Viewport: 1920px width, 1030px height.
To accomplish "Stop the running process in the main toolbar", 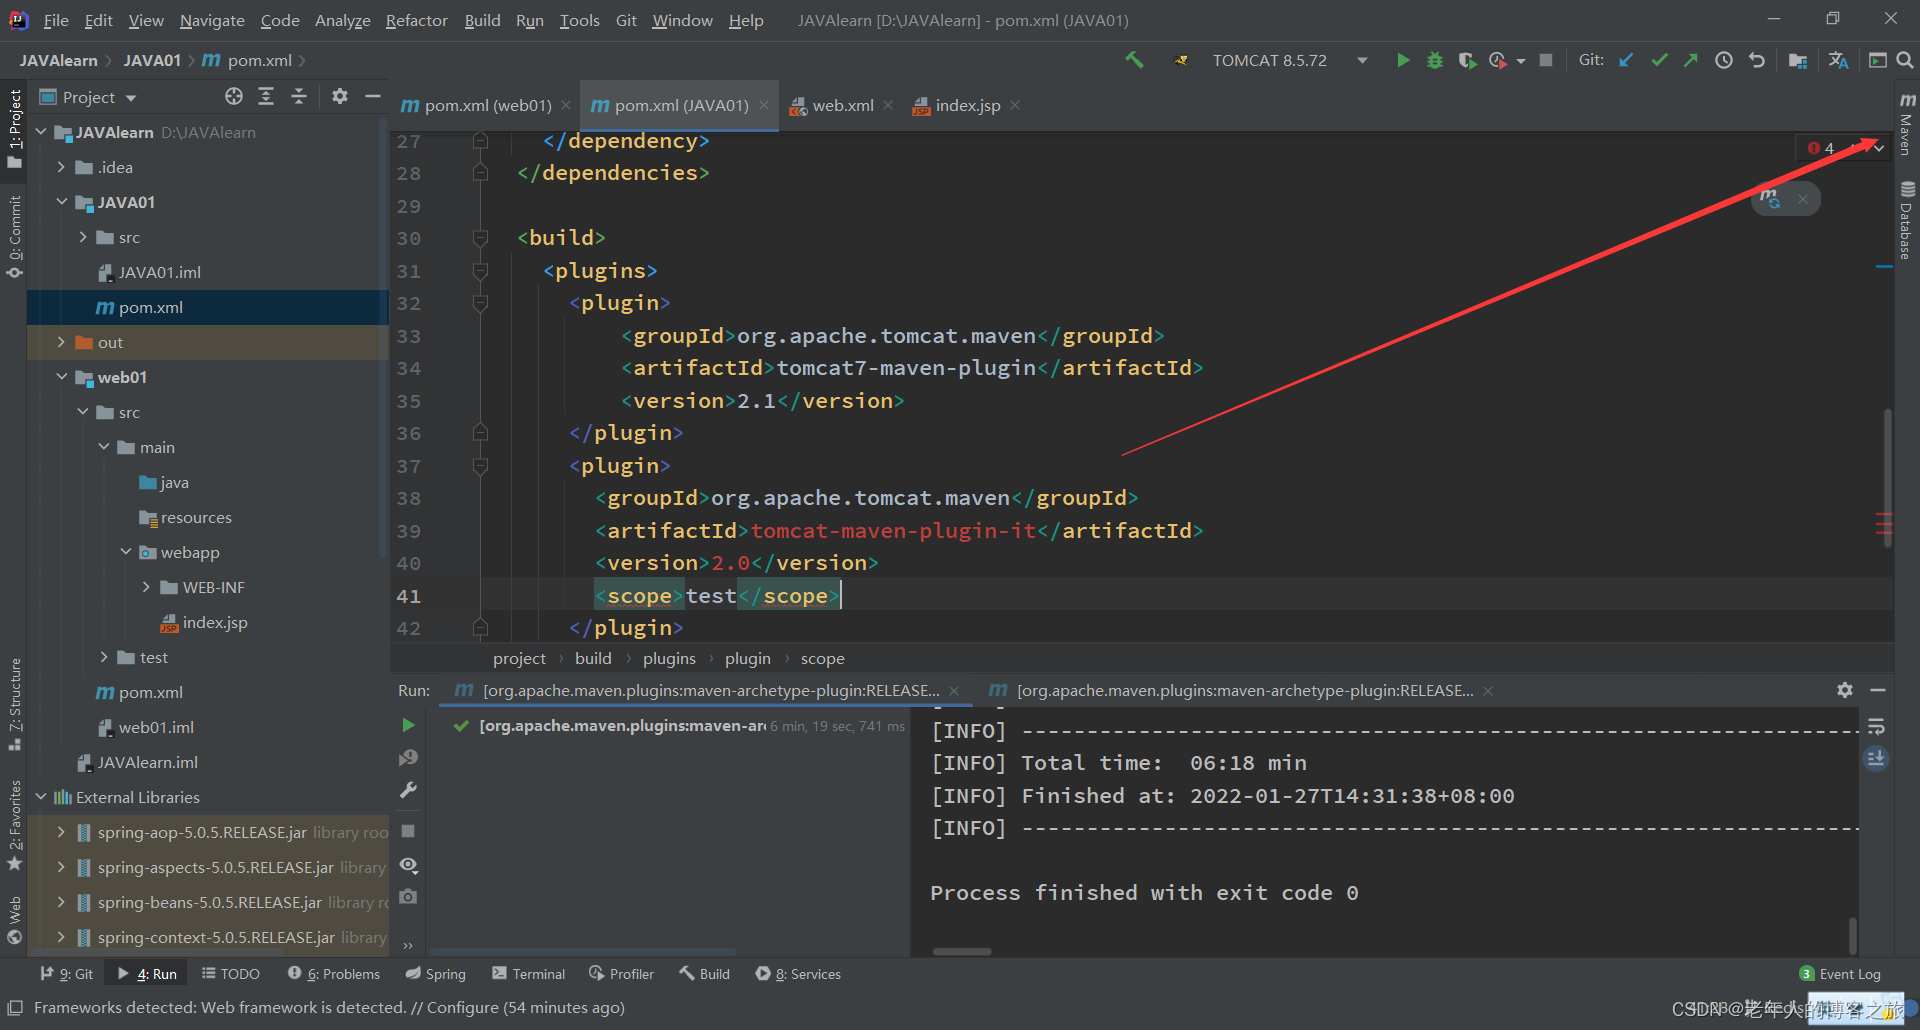I will coord(1546,60).
